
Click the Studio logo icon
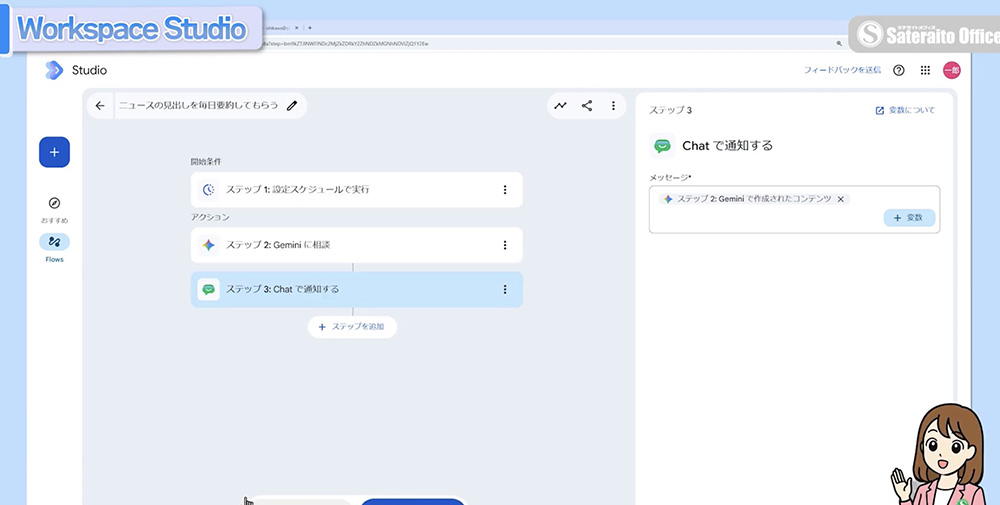pyautogui.click(x=54, y=70)
